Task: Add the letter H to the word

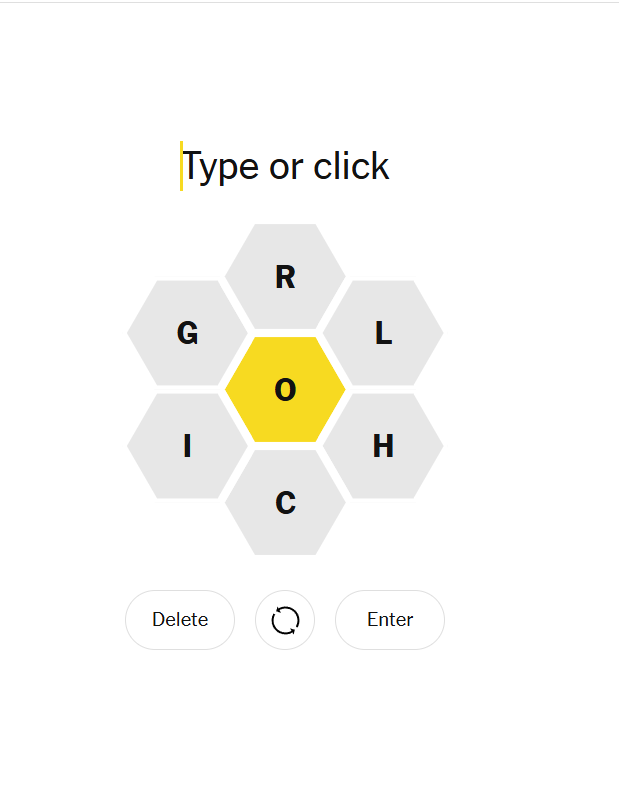Action: click(x=383, y=446)
